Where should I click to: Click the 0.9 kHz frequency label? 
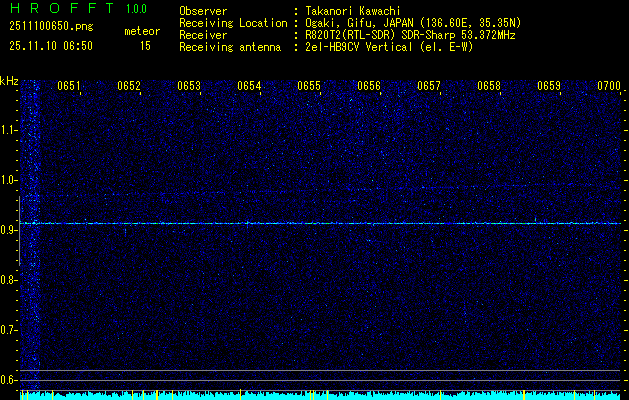click(x=8, y=230)
